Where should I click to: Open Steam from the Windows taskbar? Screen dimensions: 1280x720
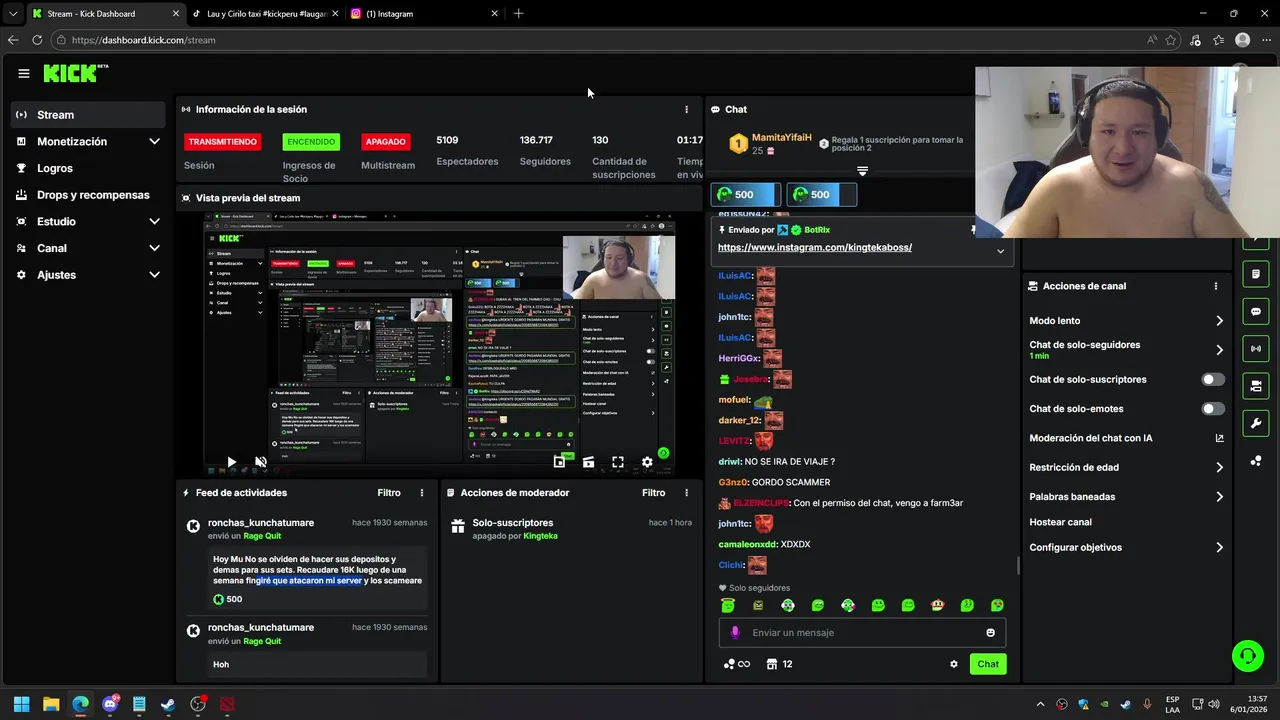[x=168, y=704]
